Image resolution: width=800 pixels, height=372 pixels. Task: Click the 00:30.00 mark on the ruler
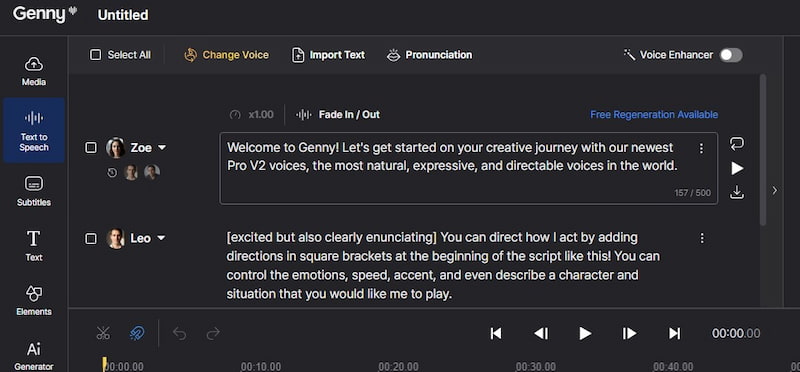pyautogui.click(x=536, y=366)
